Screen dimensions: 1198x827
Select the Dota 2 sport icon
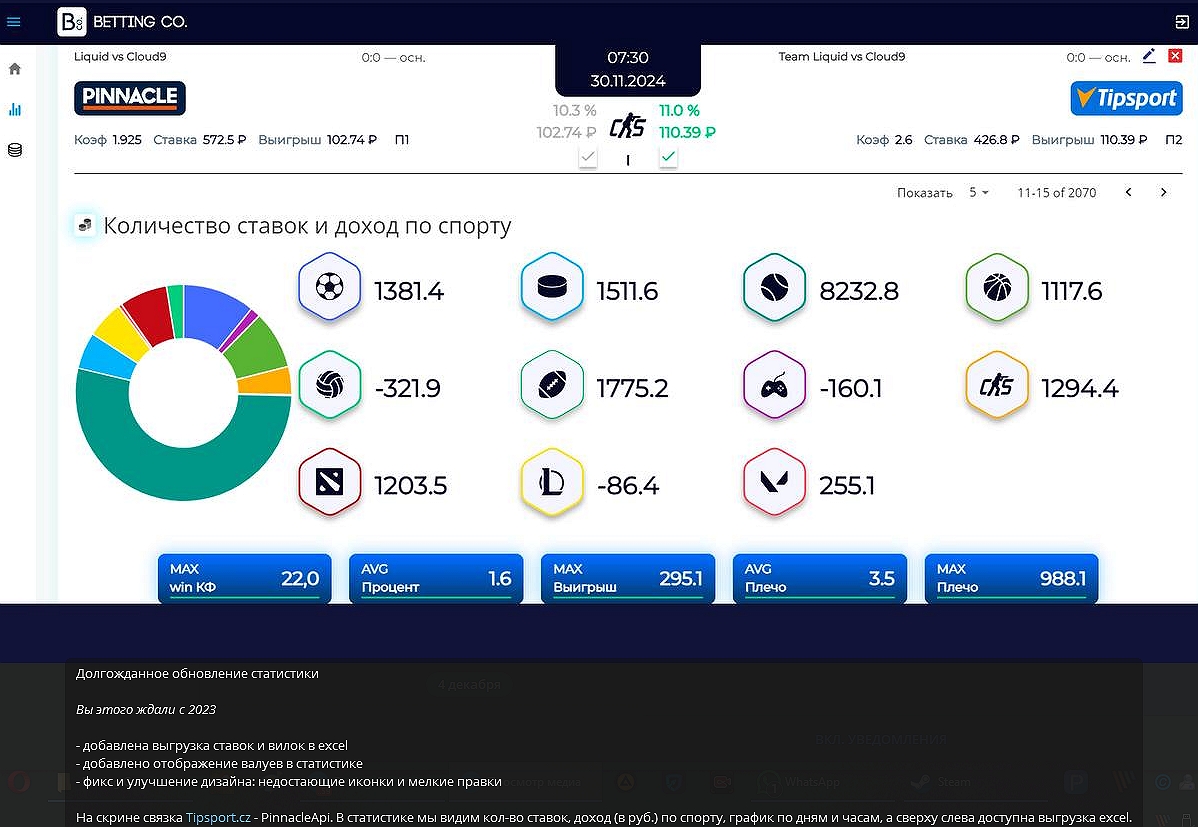coord(329,484)
